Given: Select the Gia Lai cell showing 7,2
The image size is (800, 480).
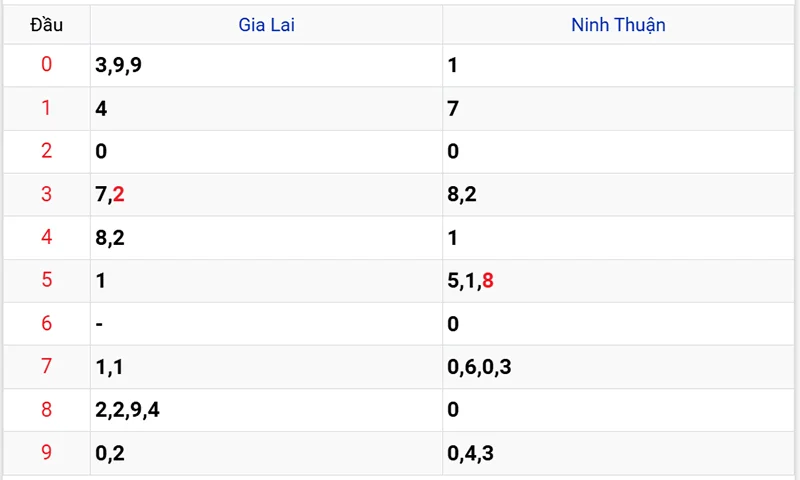Looking at the screenshot, I should (110, 195).
